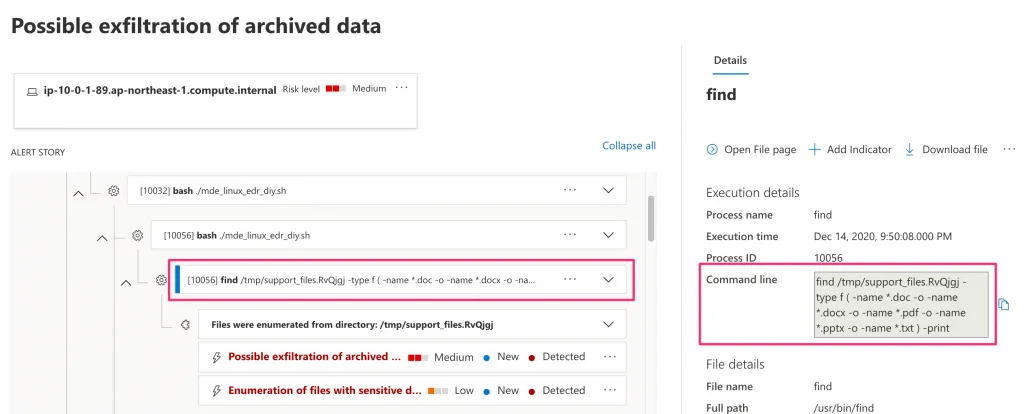The width and height of the screenshot is (1024, 414).
Task: Collapse tree arrow left of bash 10056
Action: 102,237
